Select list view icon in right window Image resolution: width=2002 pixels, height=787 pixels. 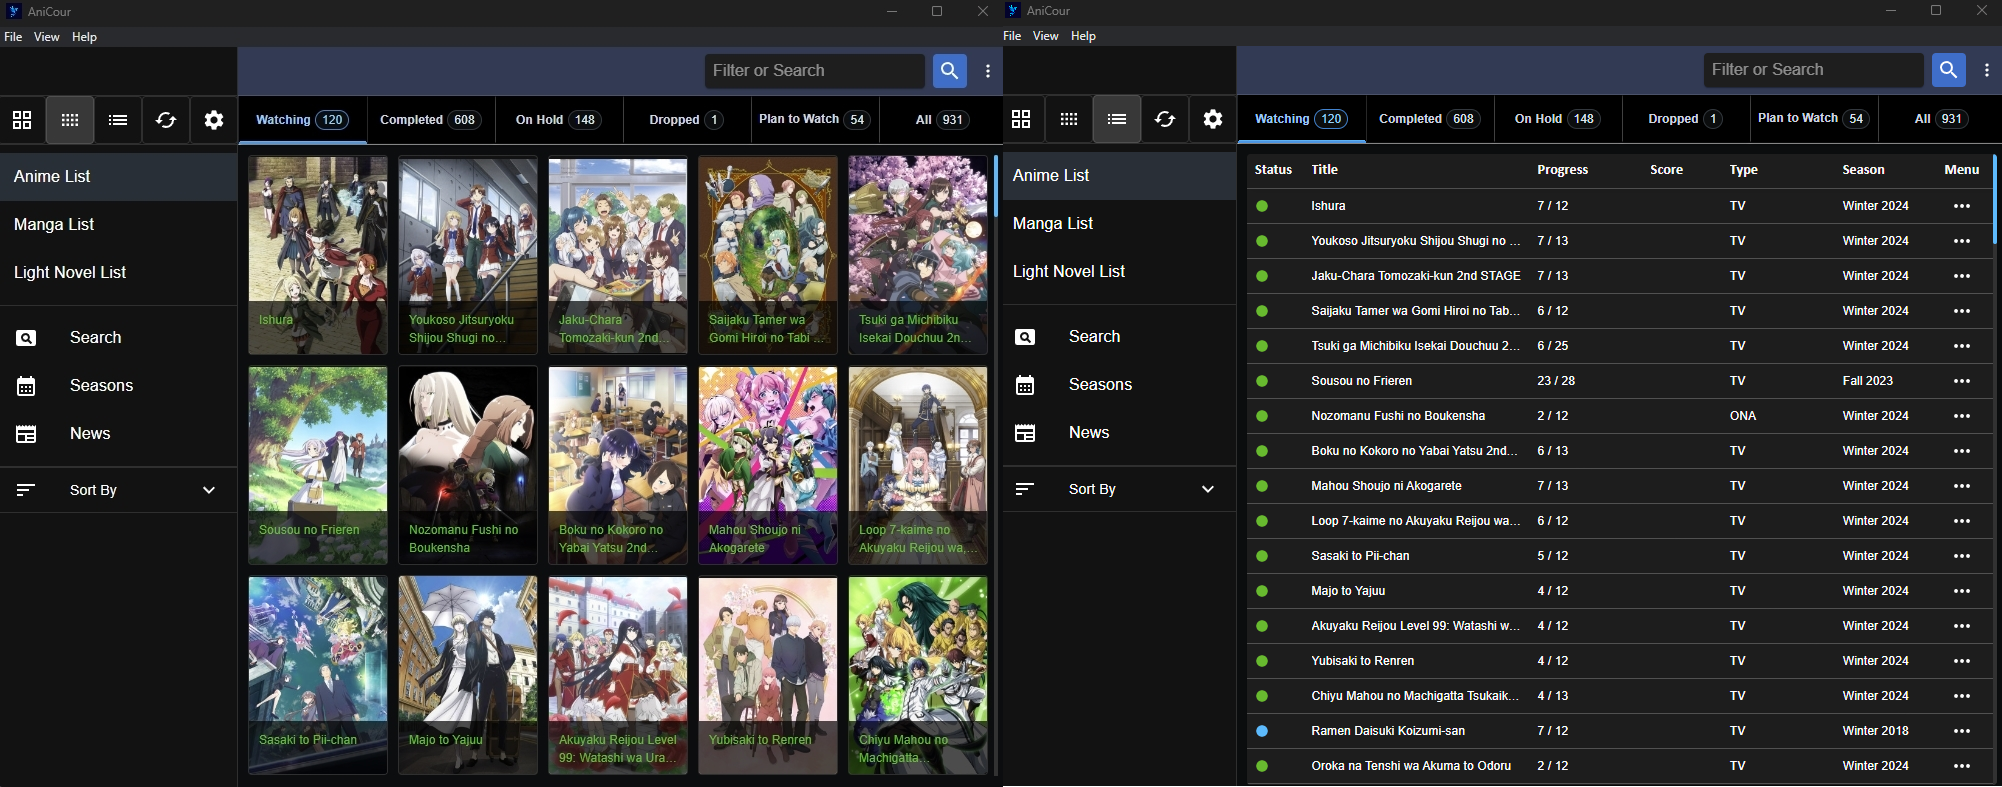1117,119
